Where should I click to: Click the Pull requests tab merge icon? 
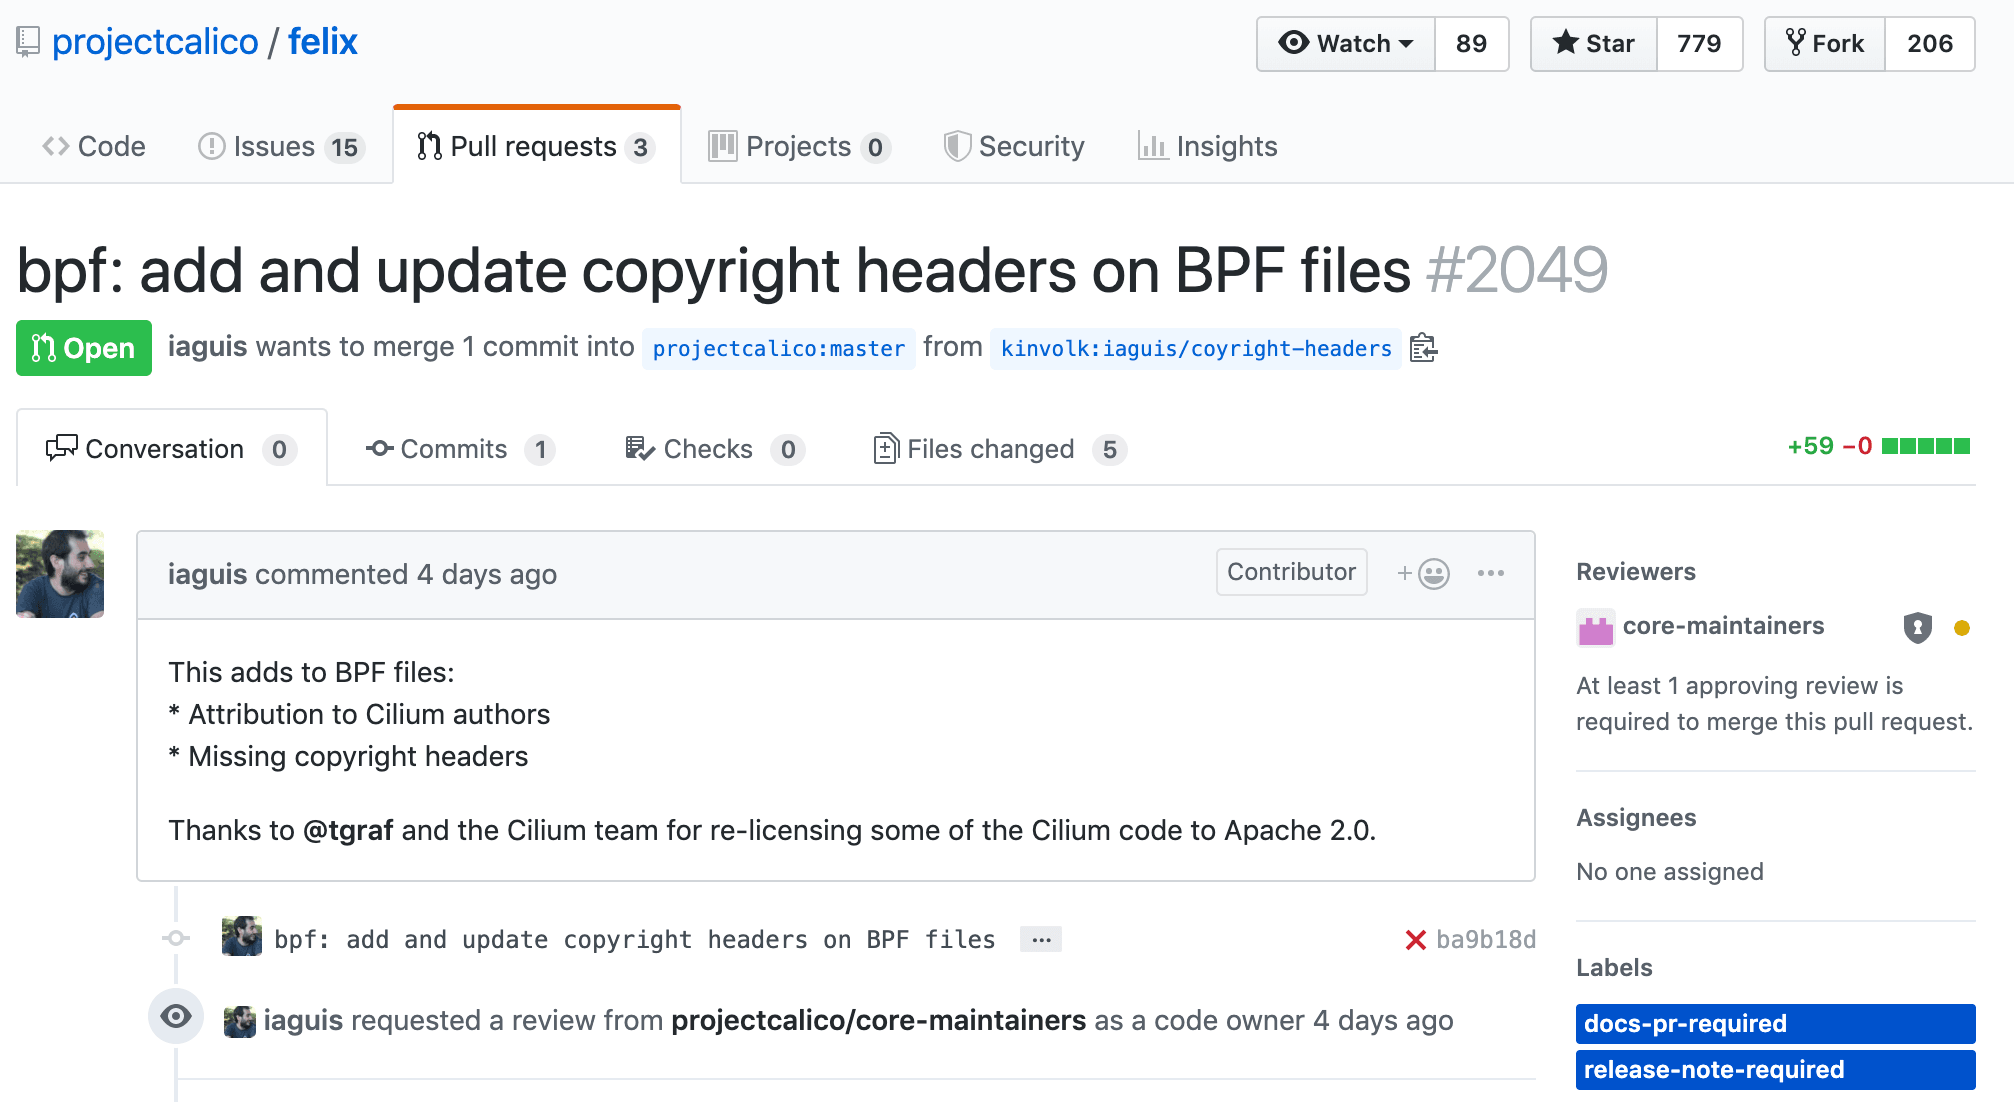click(x=429, y=147)
